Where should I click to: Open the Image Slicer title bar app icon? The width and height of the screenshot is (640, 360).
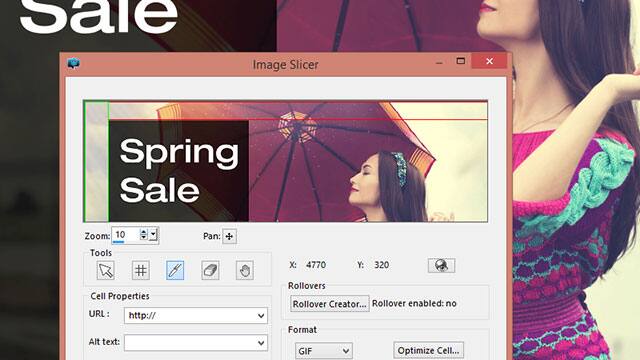(x=73, y=63)
